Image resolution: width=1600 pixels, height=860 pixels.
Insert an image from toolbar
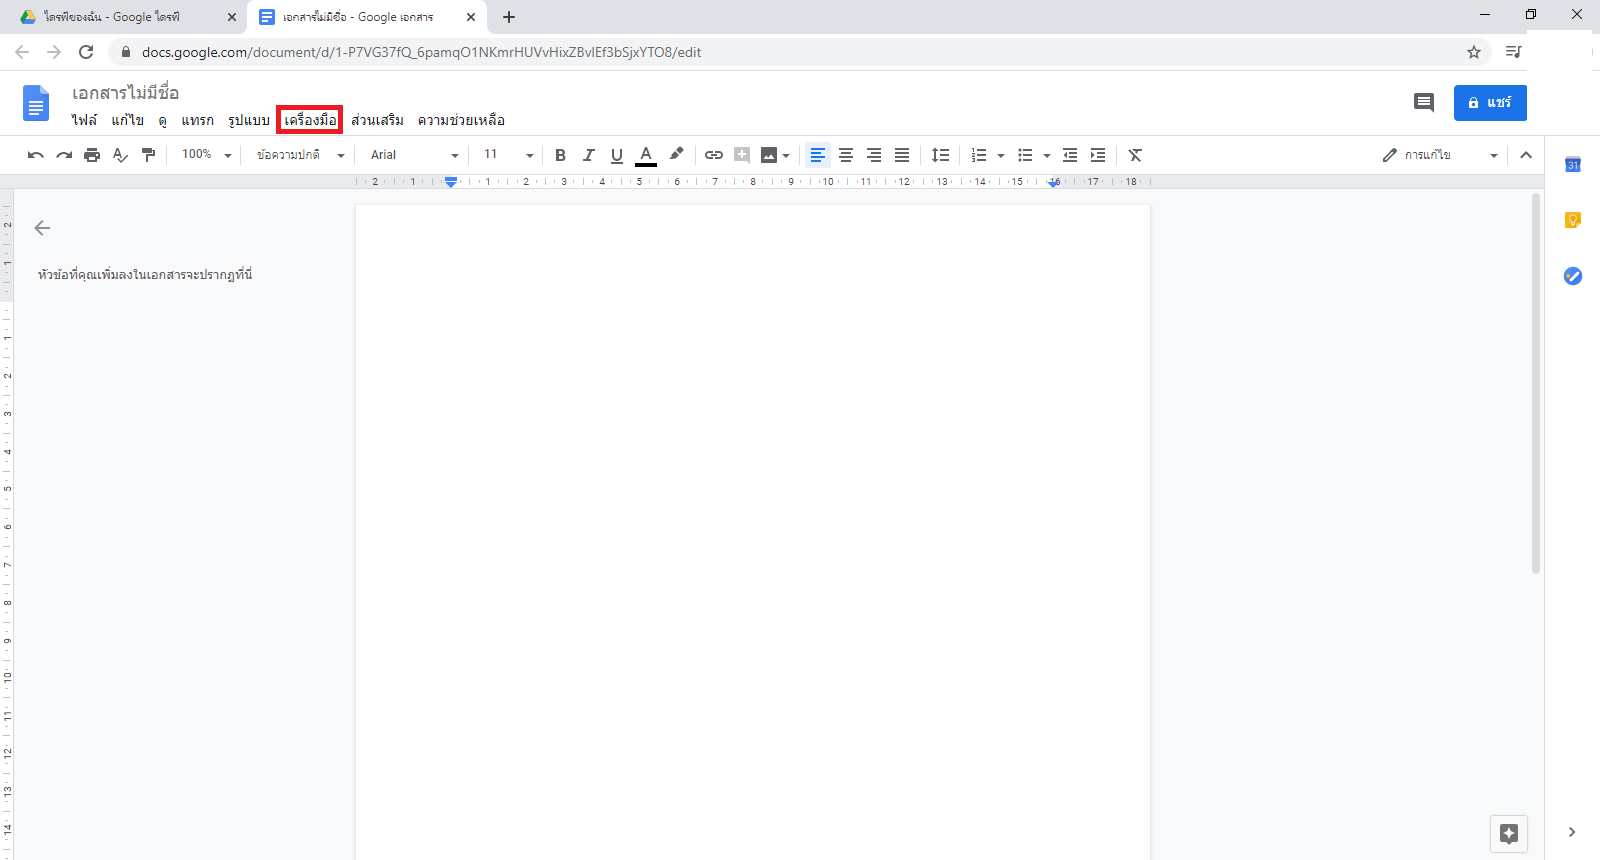(x=769, y=155)
